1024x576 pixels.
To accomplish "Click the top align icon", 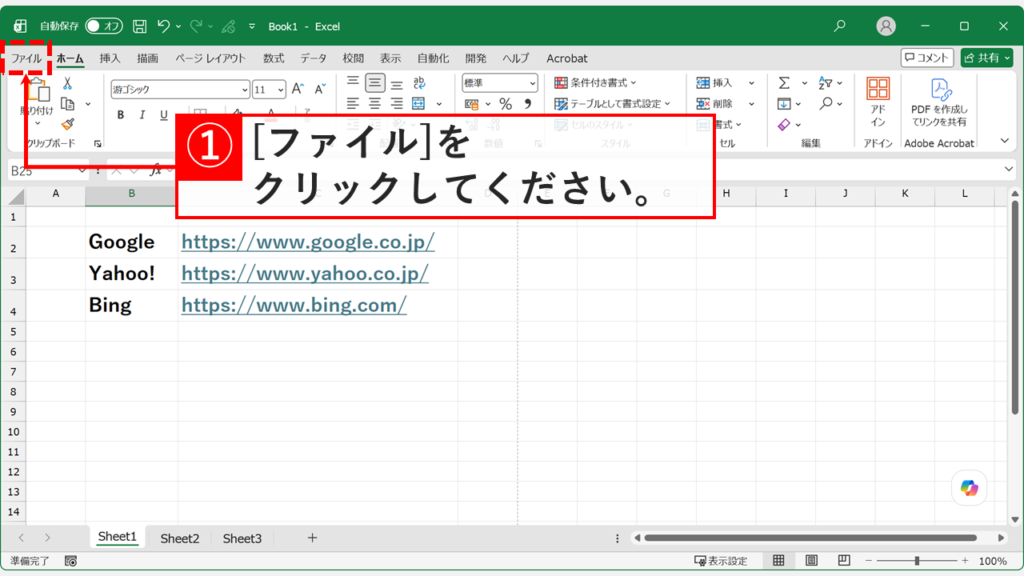I will pyautogui.click(x=353, y=82).
